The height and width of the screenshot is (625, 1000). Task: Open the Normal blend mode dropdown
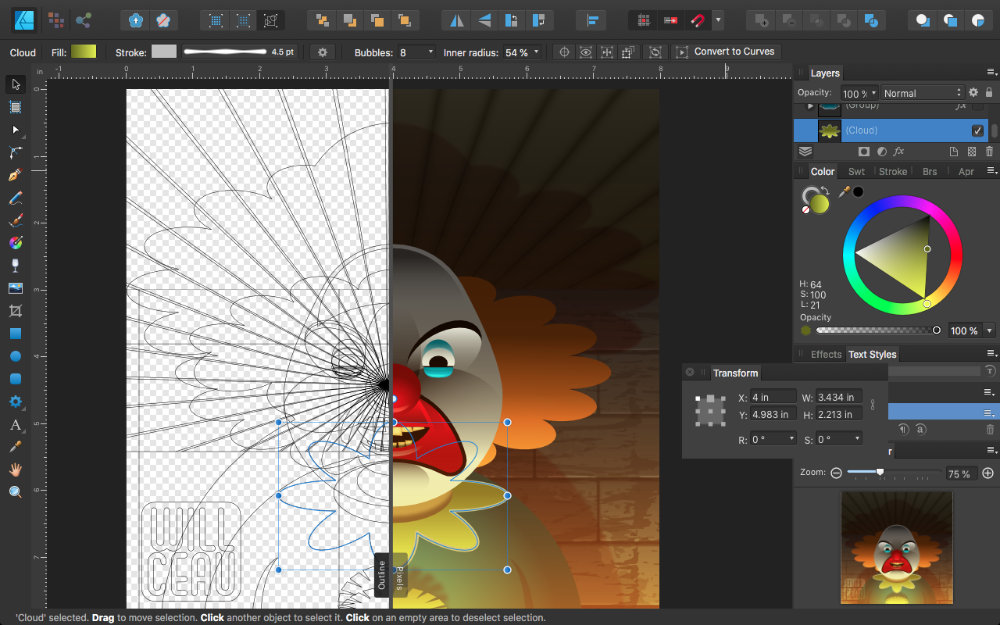(x=920, y=93)
